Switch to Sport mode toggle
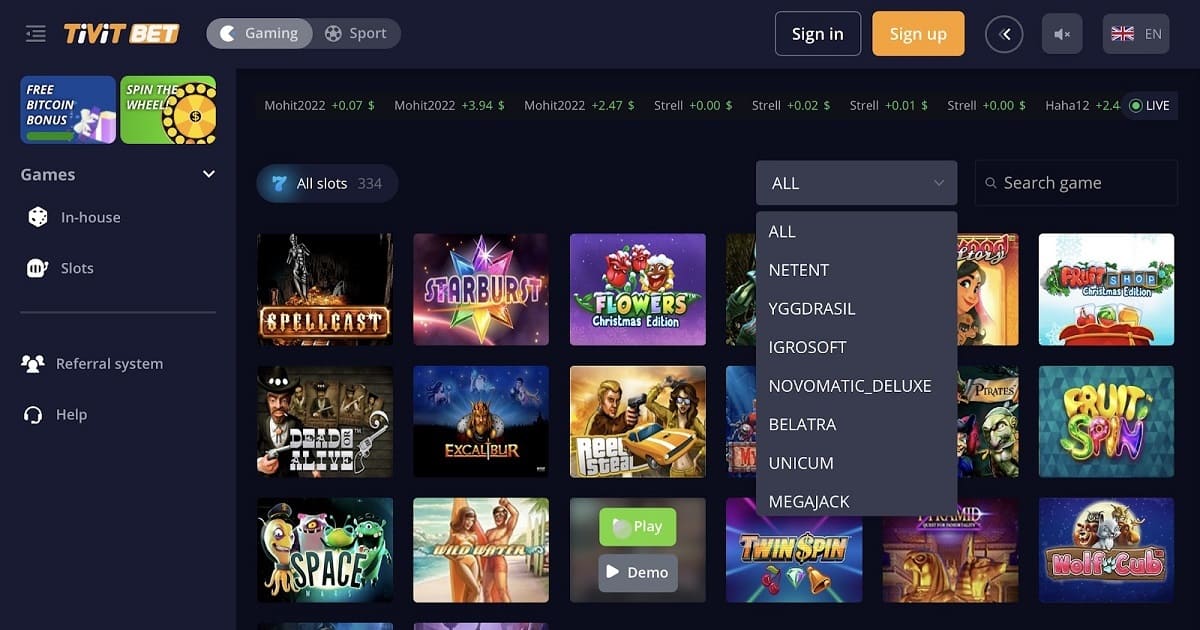 [x=356, y=33]
